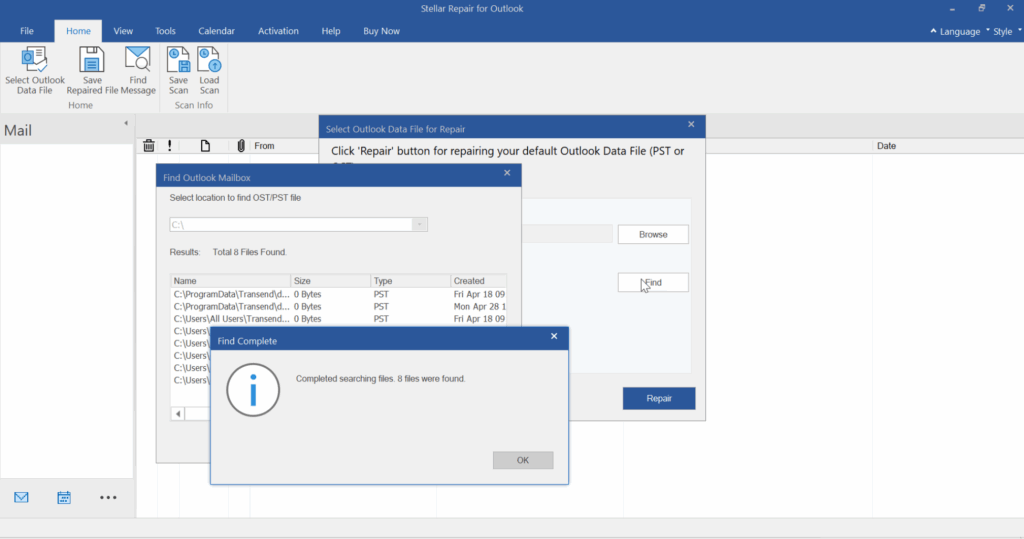Collapse the Mail pane arrow
This screenshot has width=1024, height=539.
tap(126, 123)
